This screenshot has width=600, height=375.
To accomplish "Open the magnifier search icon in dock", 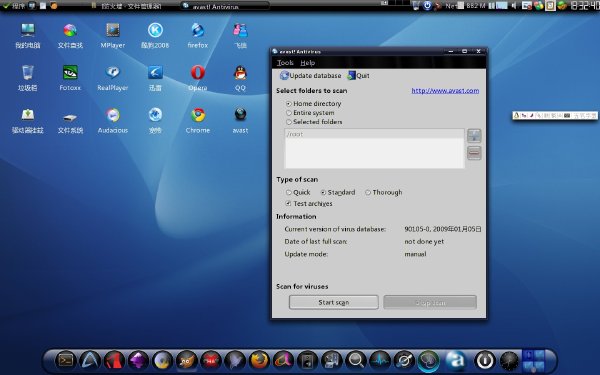I will pos(356,360).
